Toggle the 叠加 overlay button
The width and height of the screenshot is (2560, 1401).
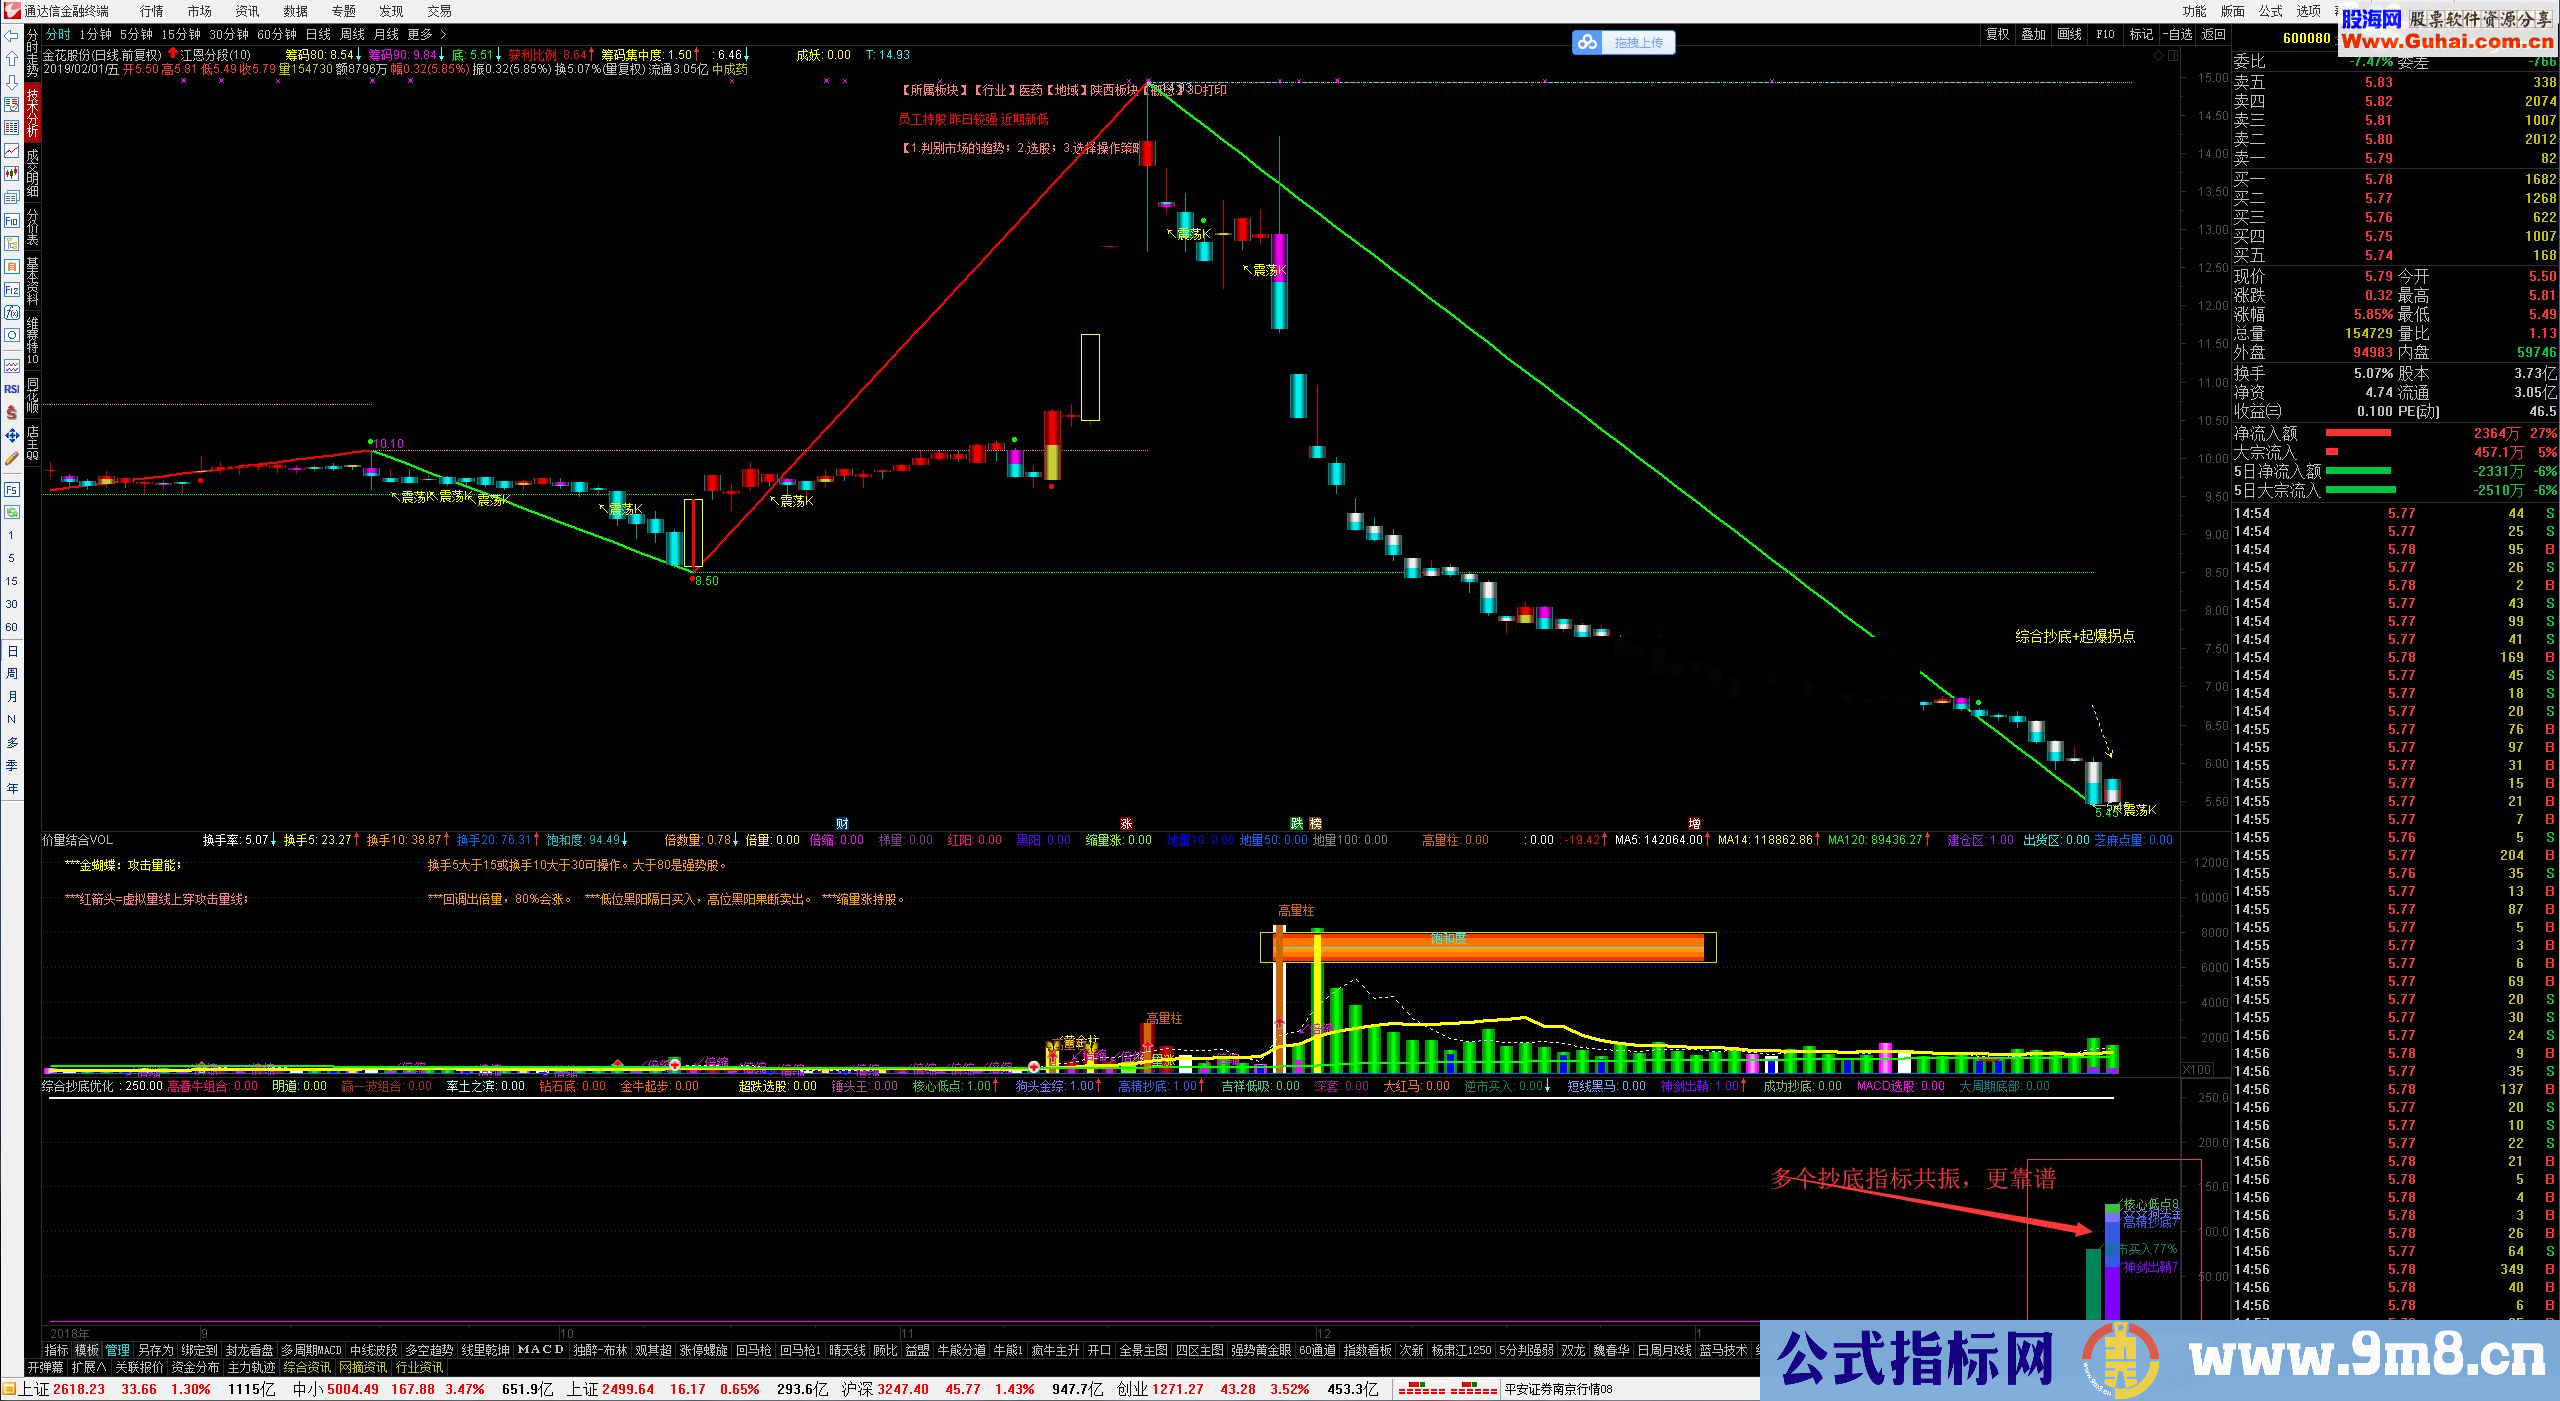(x=2033, y=35)
